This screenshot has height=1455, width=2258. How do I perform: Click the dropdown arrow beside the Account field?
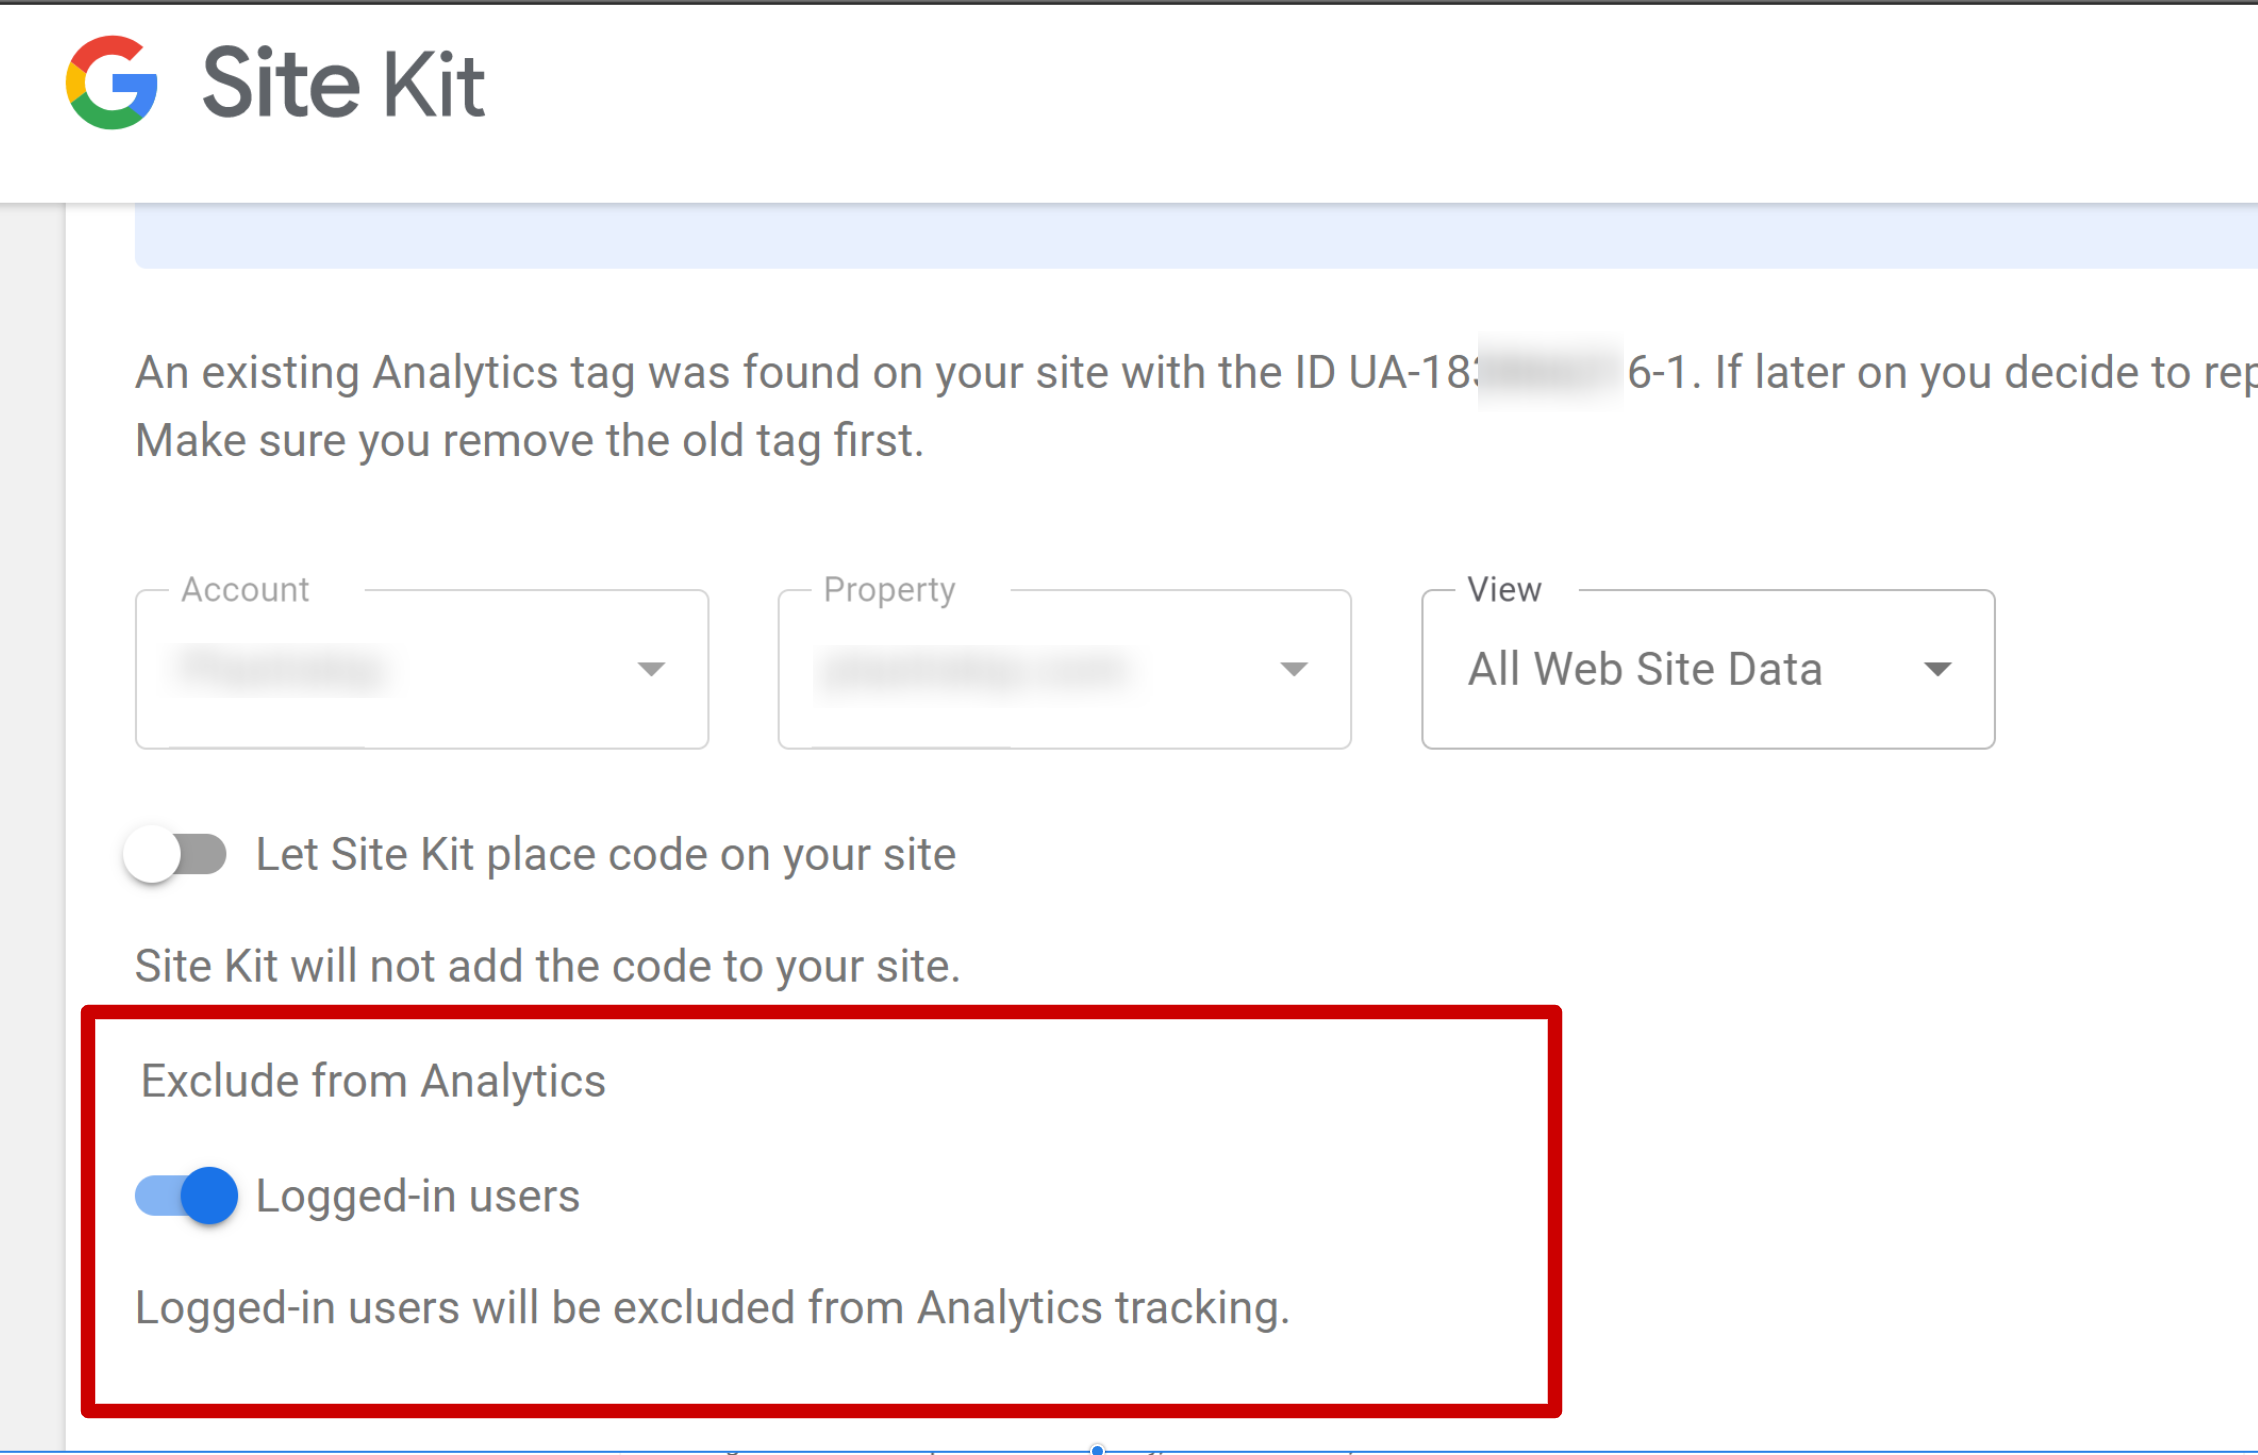[x=651, y=668]
